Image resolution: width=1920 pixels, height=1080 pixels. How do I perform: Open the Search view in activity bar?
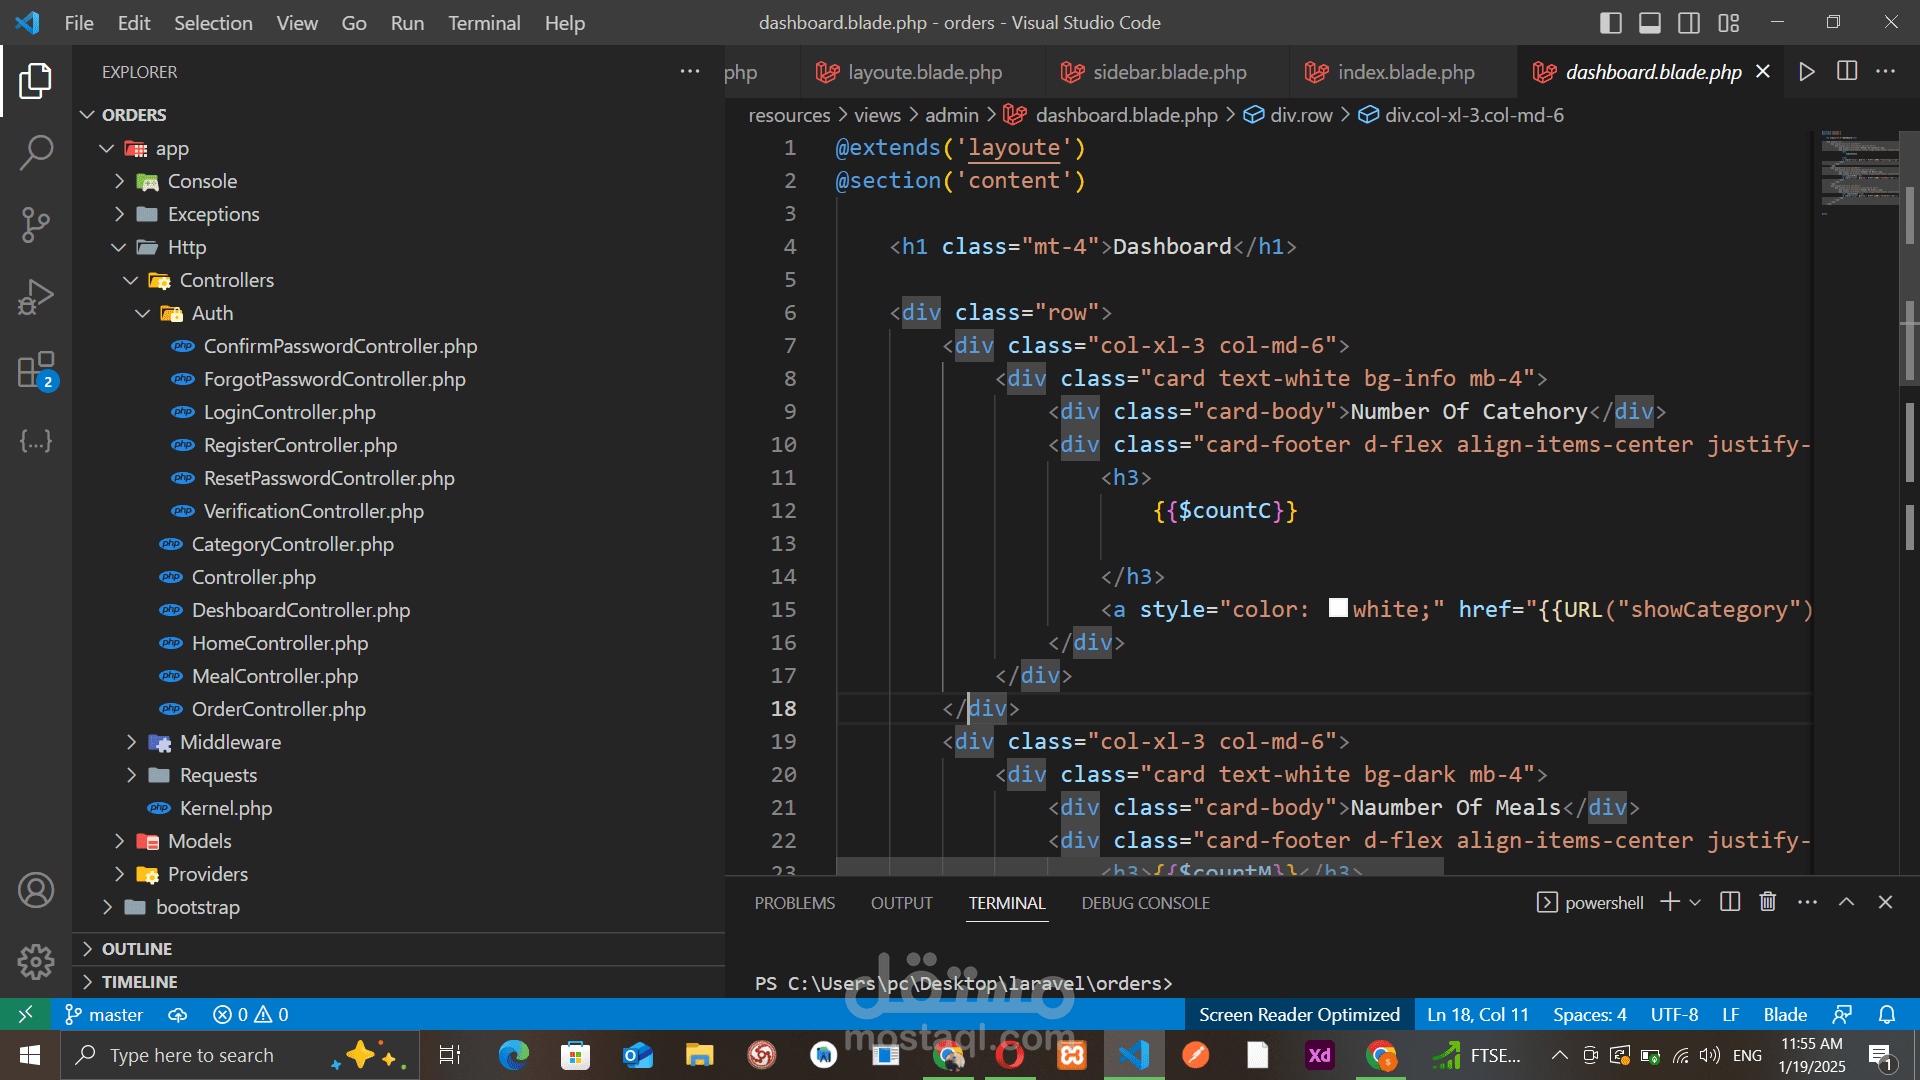[x=36, y=153]
